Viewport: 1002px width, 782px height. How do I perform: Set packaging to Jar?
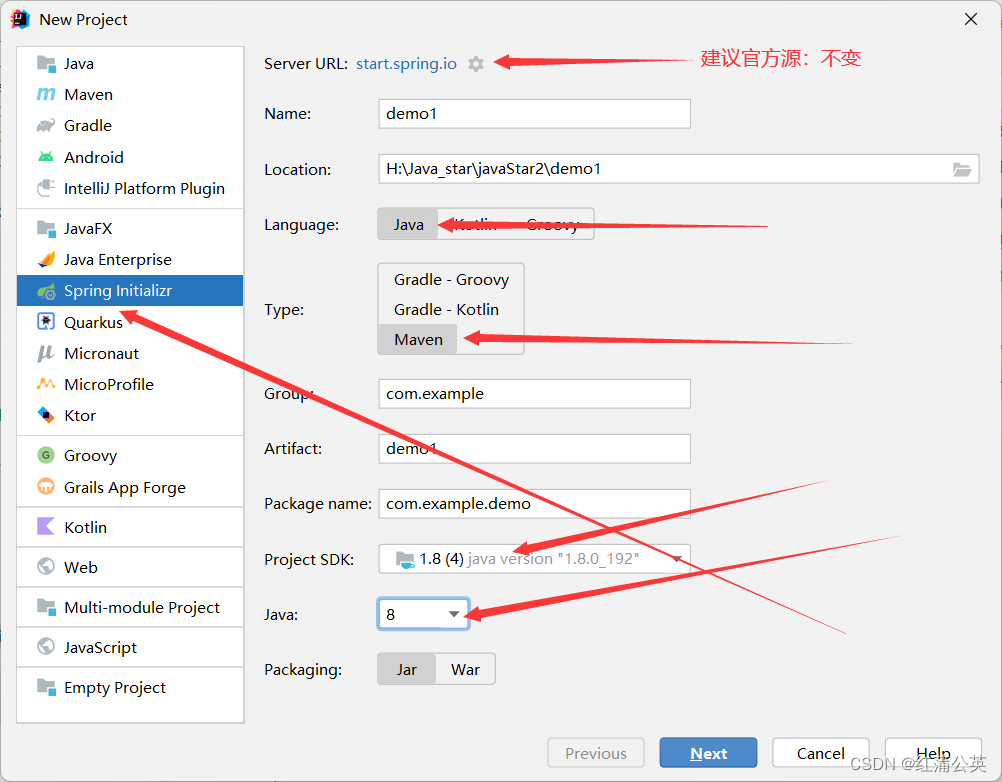[x=406, y=669]
